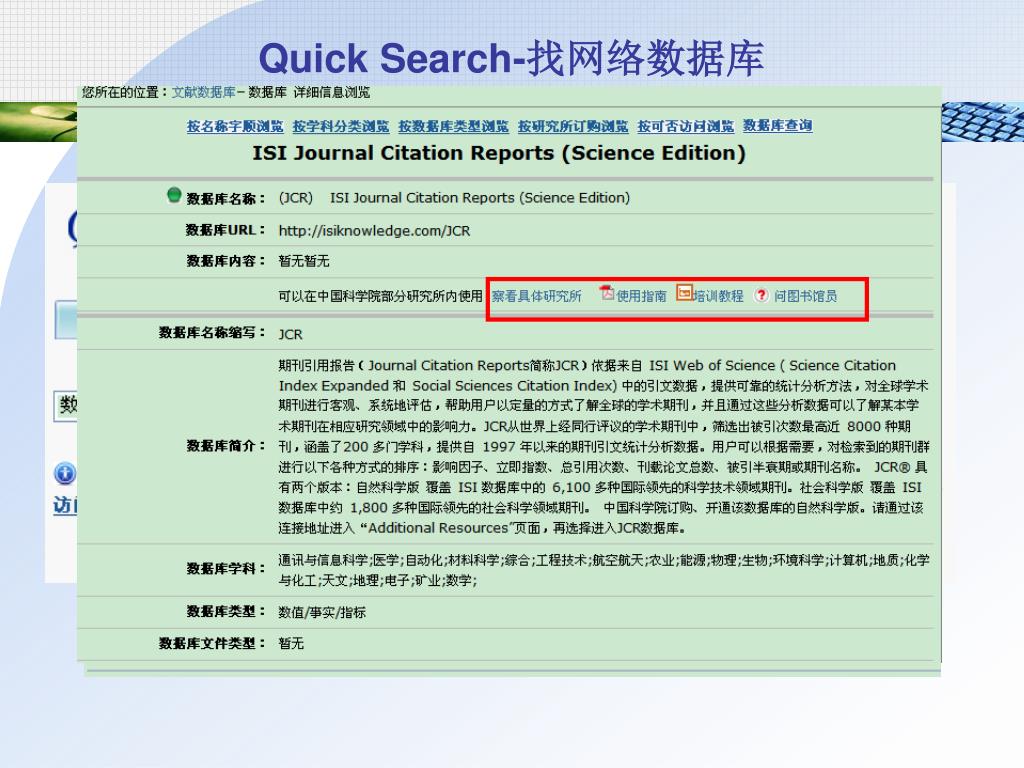Click the 数据库文件类型 label

point(212,643)
